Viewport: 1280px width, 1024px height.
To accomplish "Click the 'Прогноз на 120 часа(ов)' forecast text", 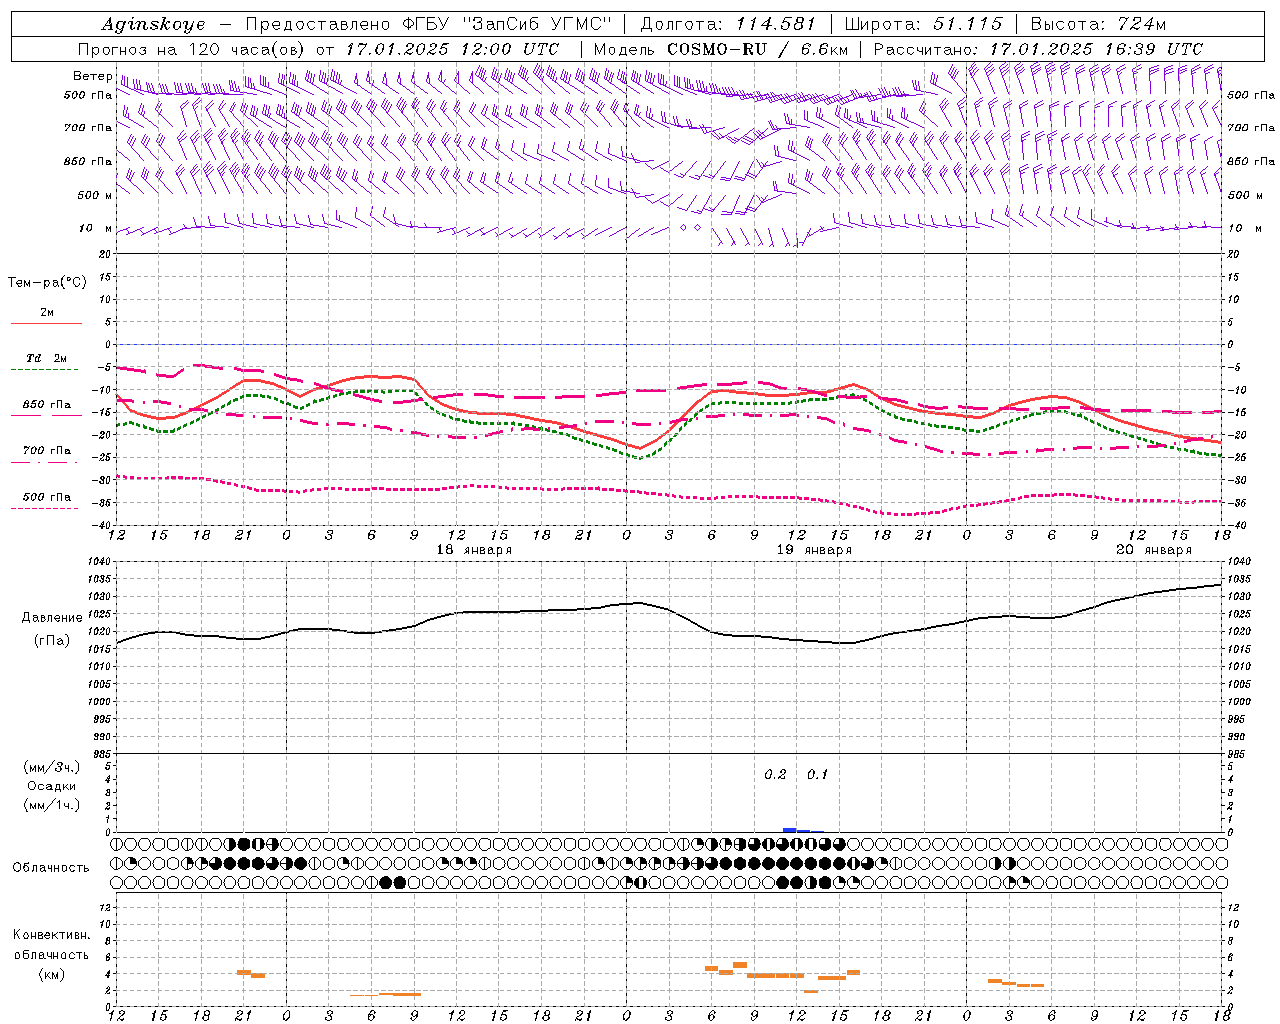I will tap(192, 48).
